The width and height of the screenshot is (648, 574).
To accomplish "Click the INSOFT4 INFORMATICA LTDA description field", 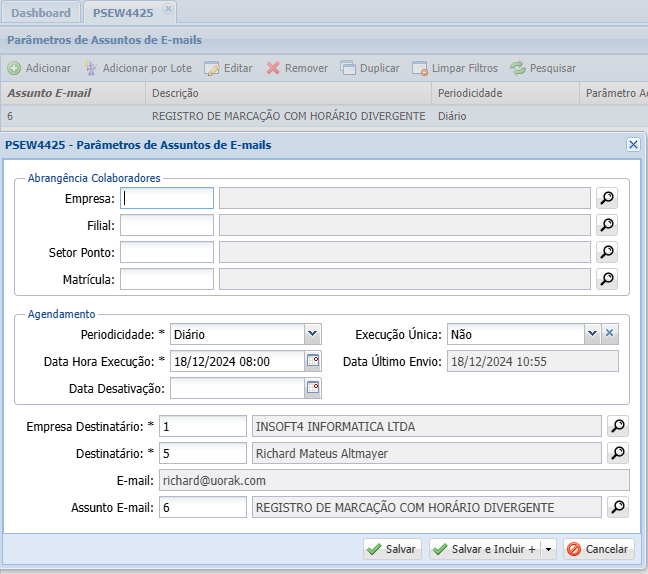I will (427, 426).
